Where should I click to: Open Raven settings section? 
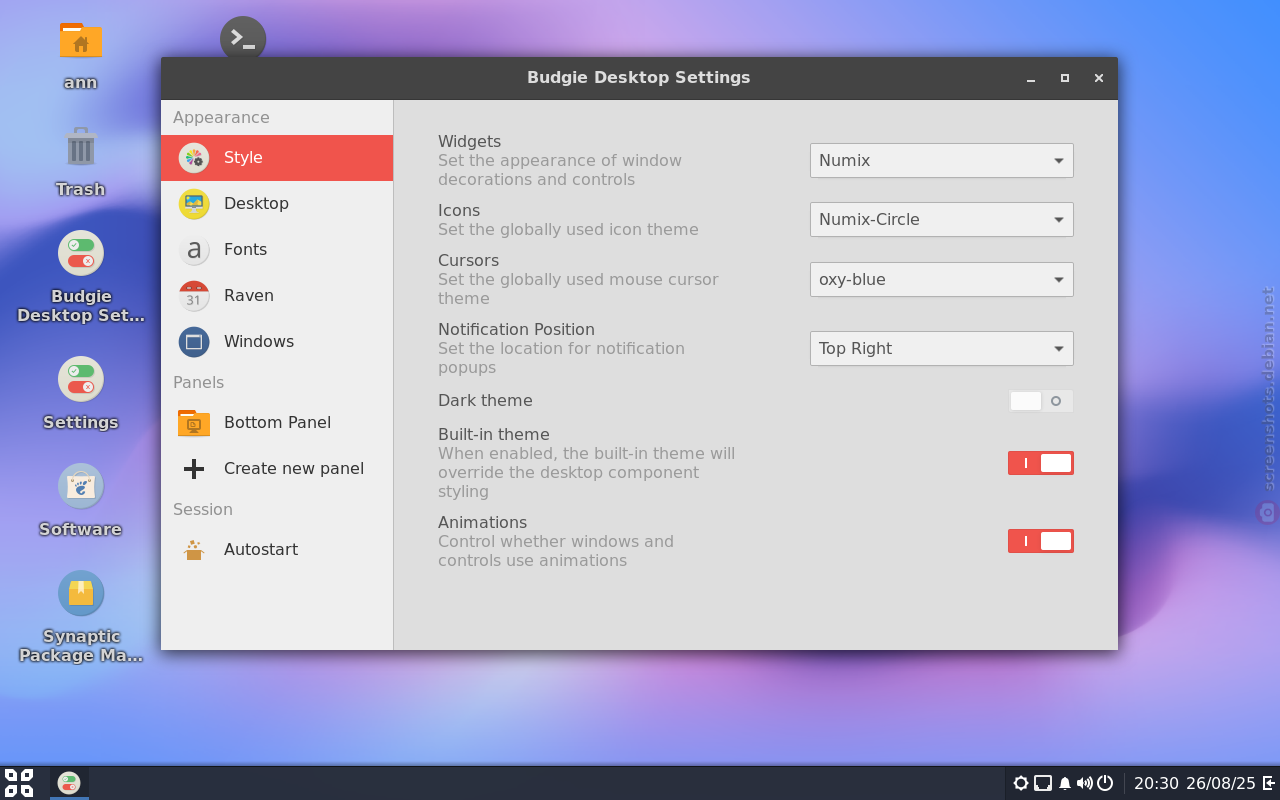[x=277, y=296]
